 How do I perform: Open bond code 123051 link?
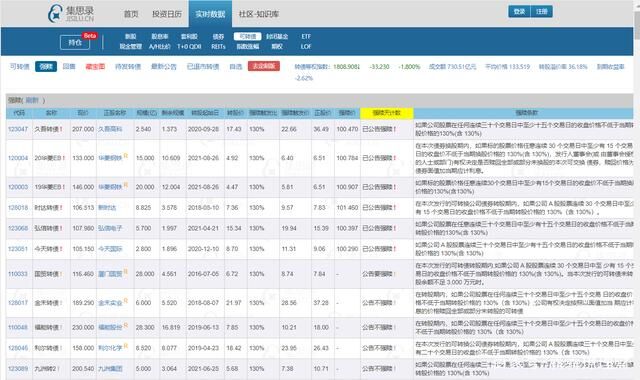pyautogui.click(x=18, y=249)
